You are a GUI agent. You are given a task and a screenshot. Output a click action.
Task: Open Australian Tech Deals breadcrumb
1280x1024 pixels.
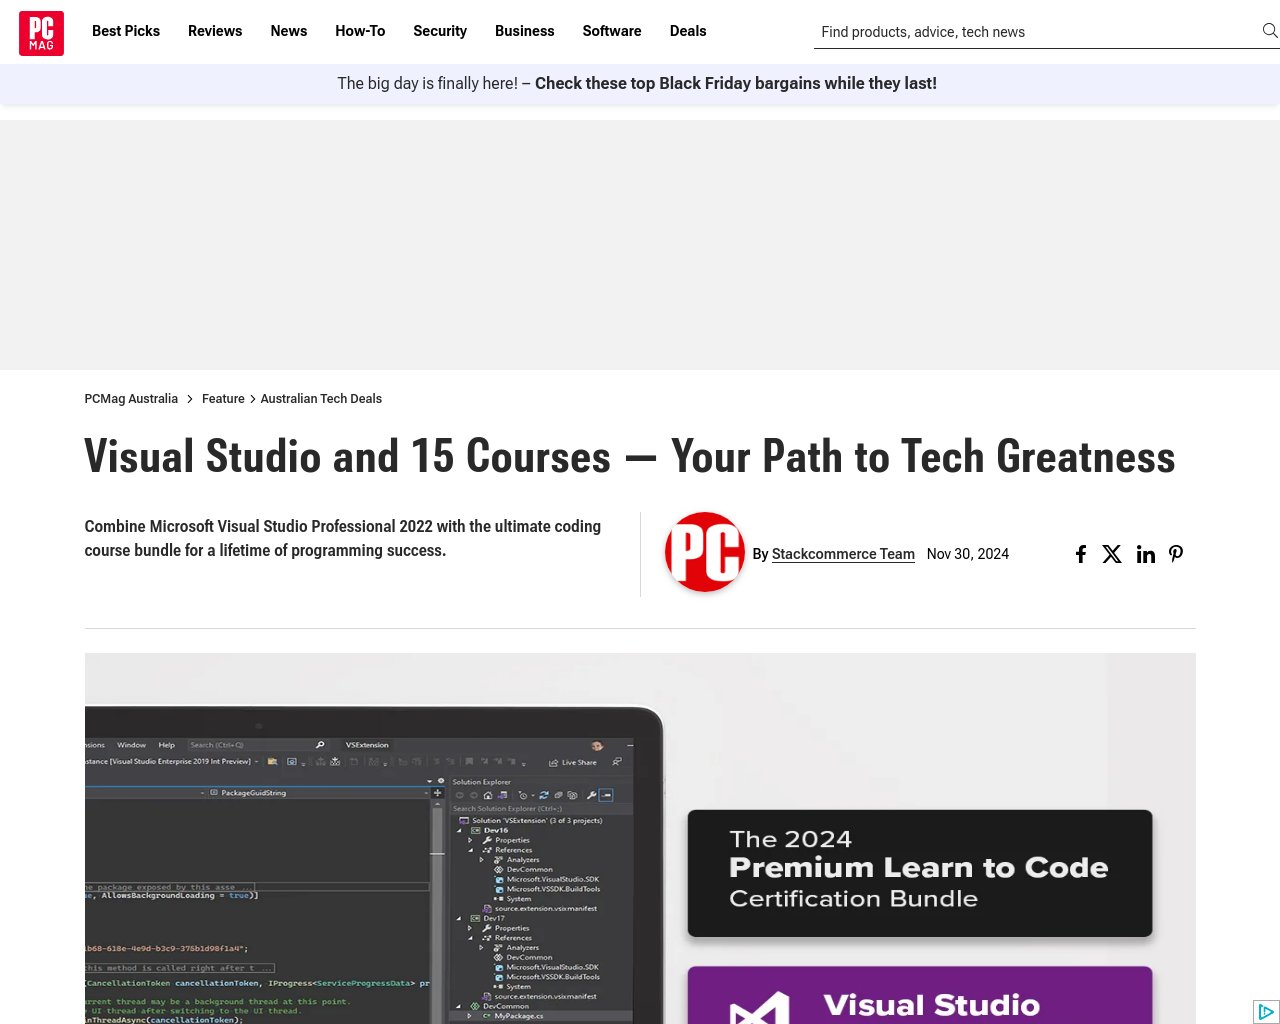click(321, 398)
